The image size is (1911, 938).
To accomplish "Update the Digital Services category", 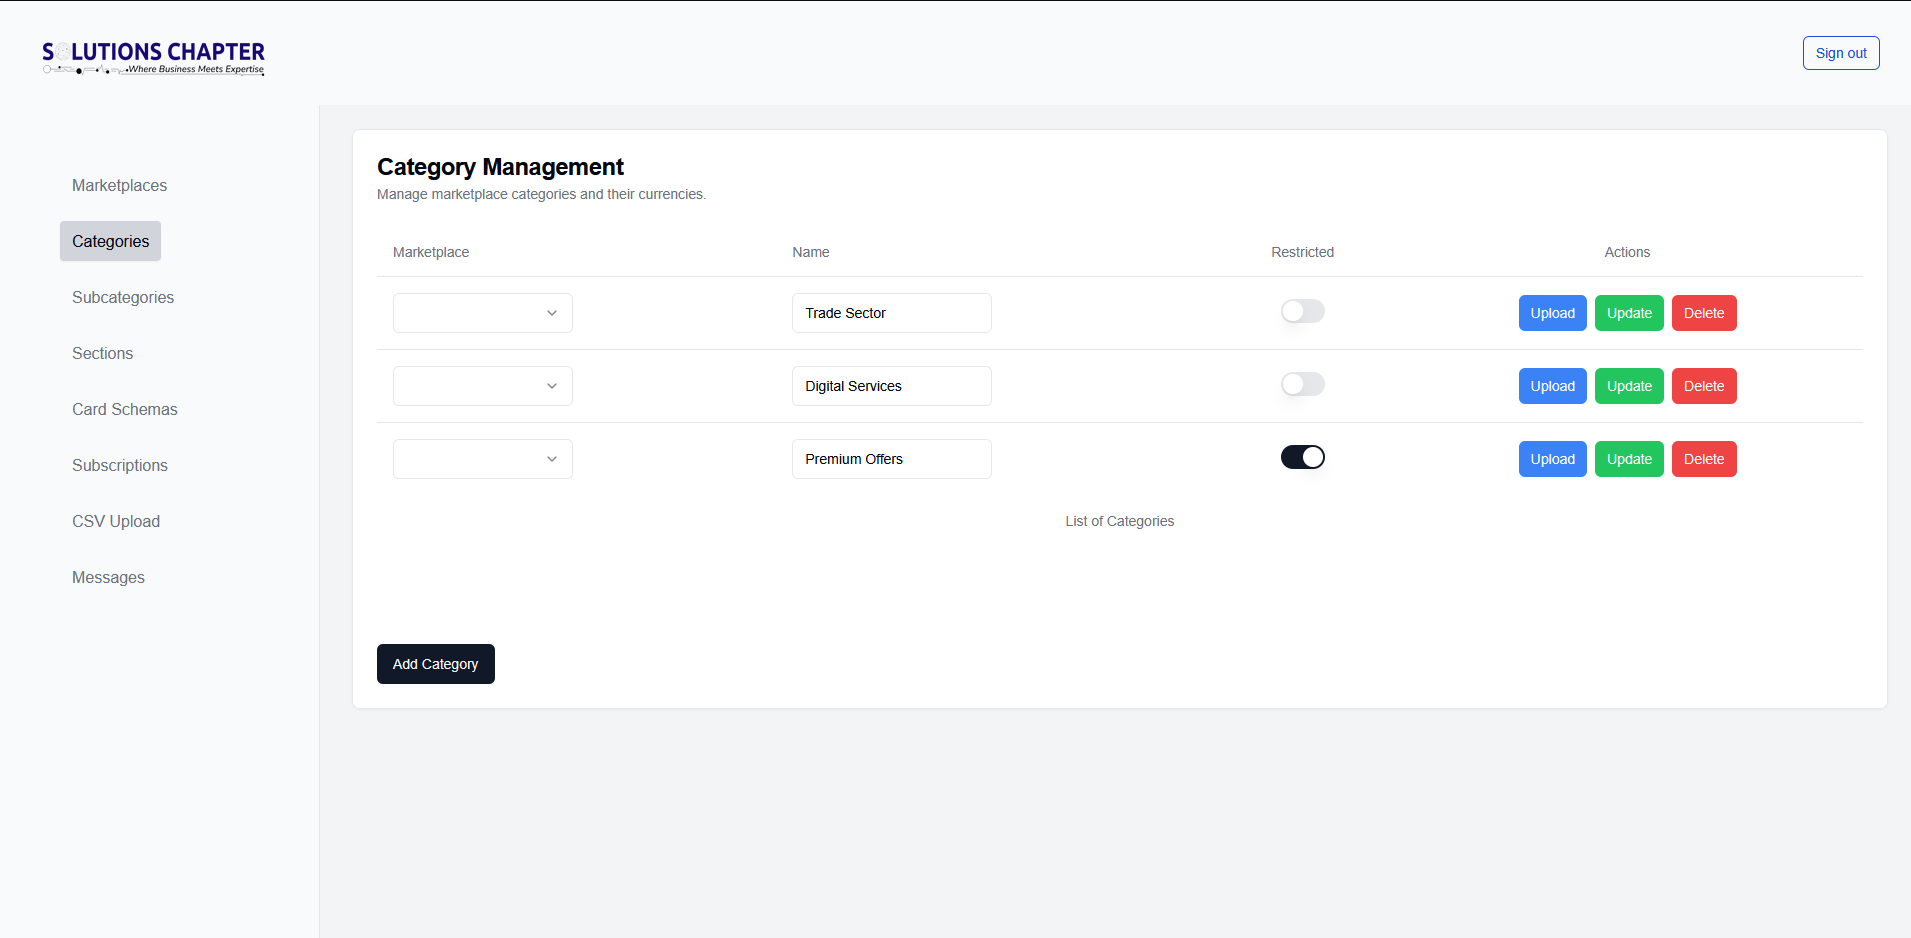I will (1628, 386).
